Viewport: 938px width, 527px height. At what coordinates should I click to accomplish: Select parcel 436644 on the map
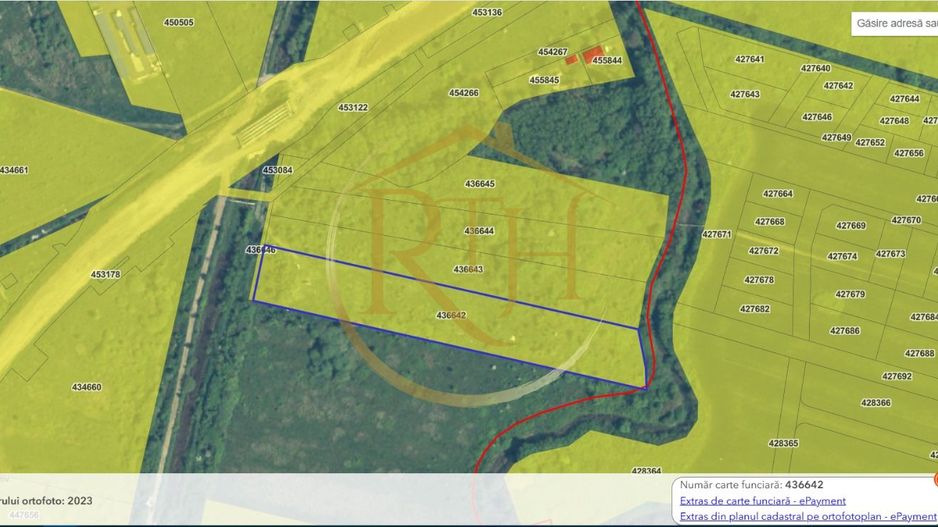point(479,231)
